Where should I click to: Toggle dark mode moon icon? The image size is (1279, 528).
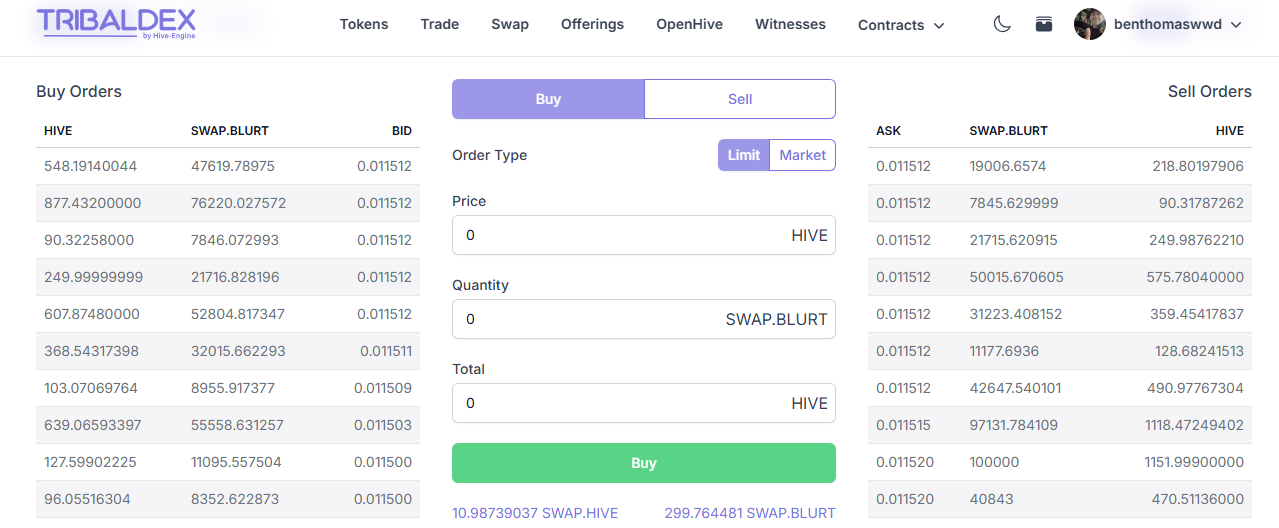[x=1002, y=24]
